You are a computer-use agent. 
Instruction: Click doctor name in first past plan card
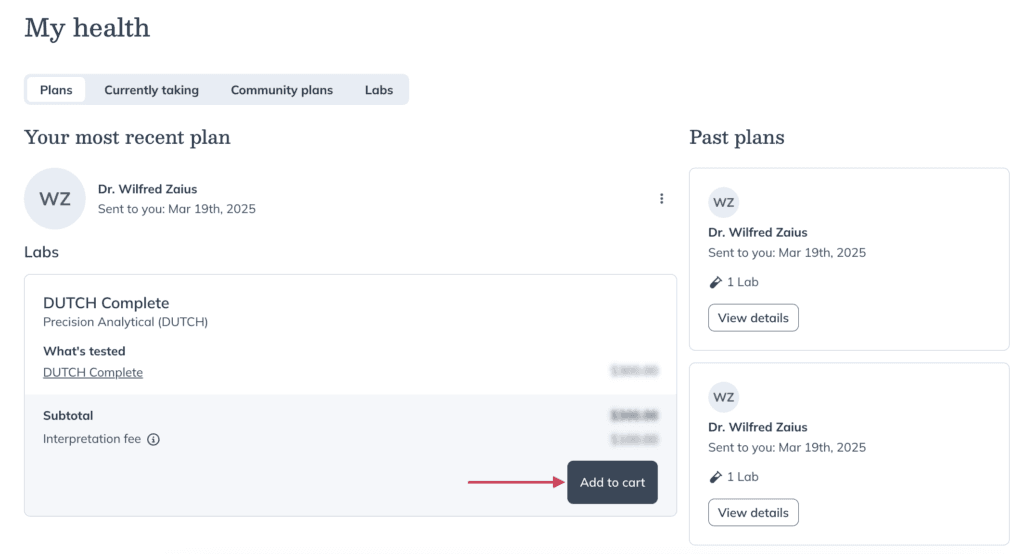(x=758, y=233)
